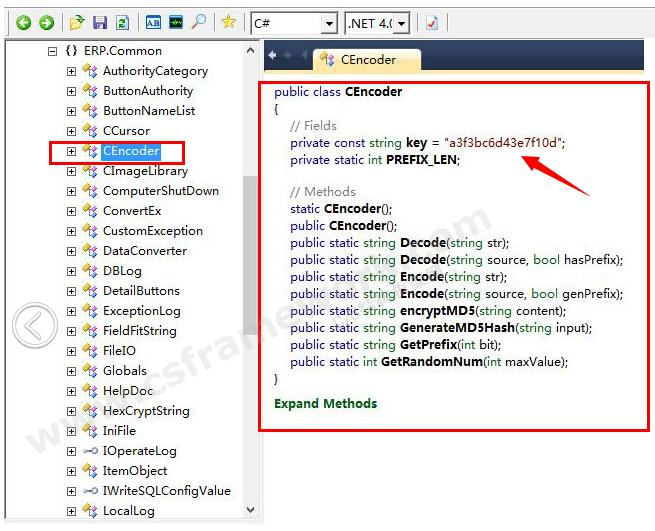The image size is (655, 531).
Task: Select the CEncoder tab
Action: (367, 60)
